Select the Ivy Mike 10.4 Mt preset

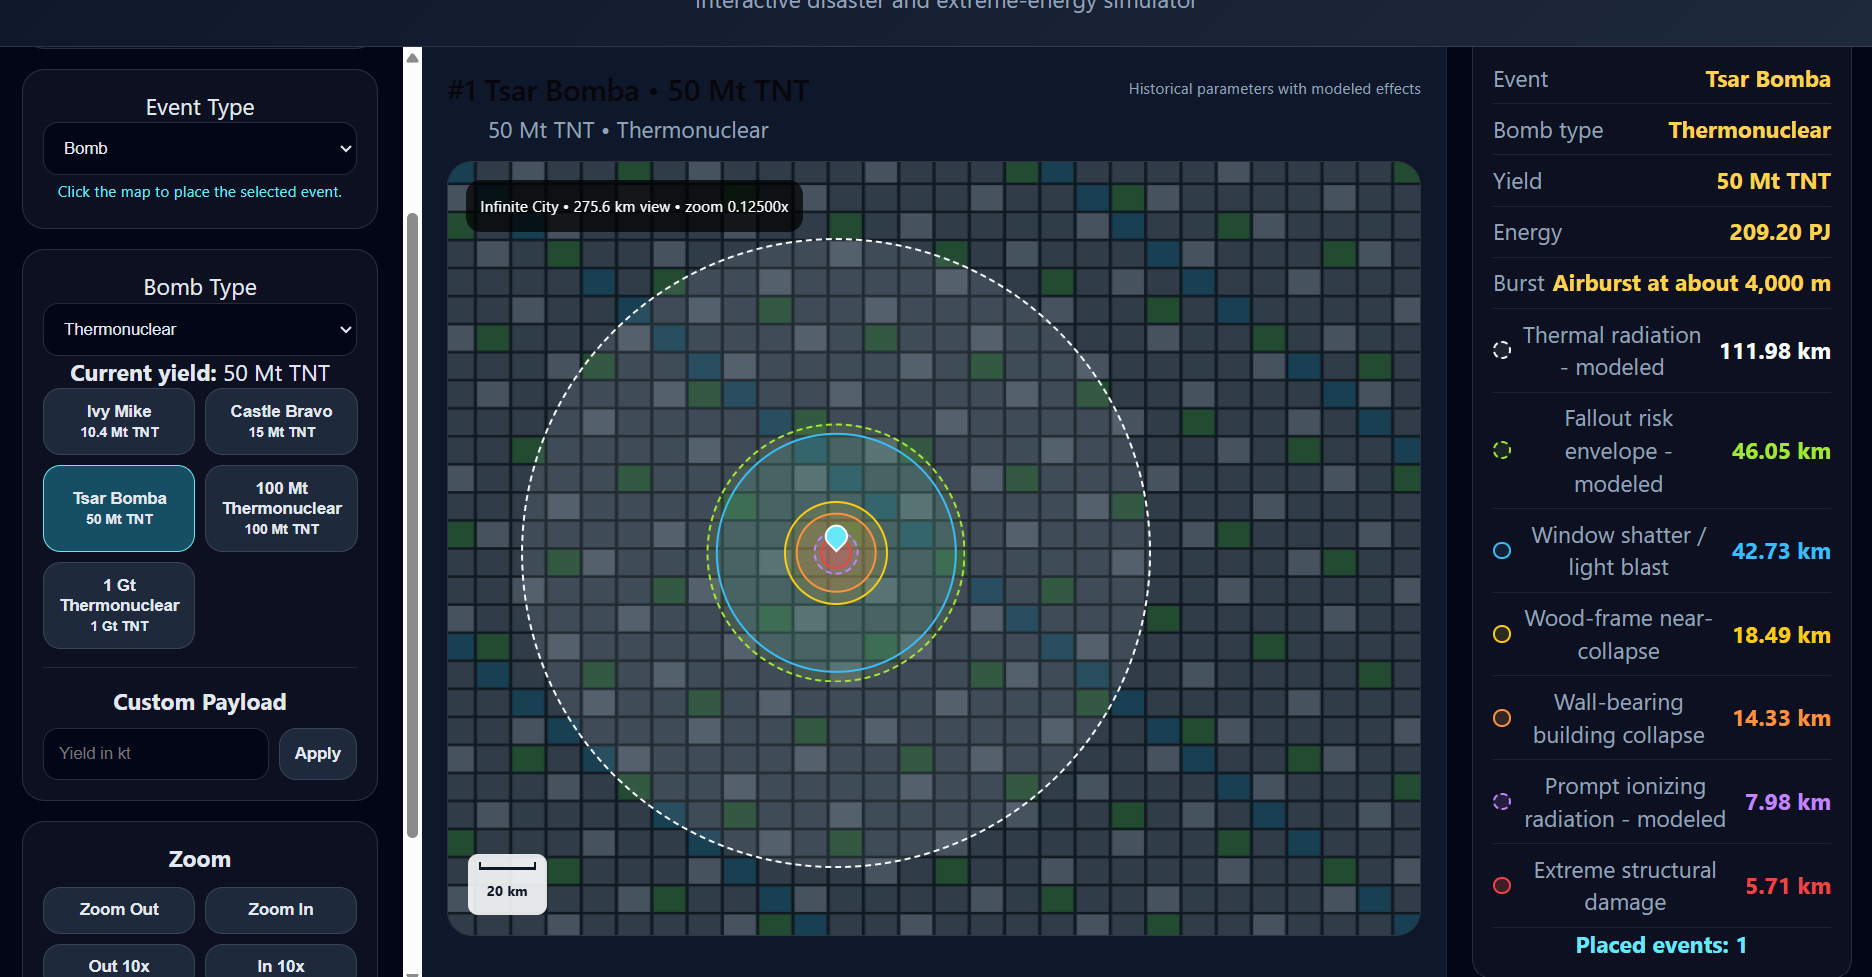pyautogui.click(x=119, y=421)
